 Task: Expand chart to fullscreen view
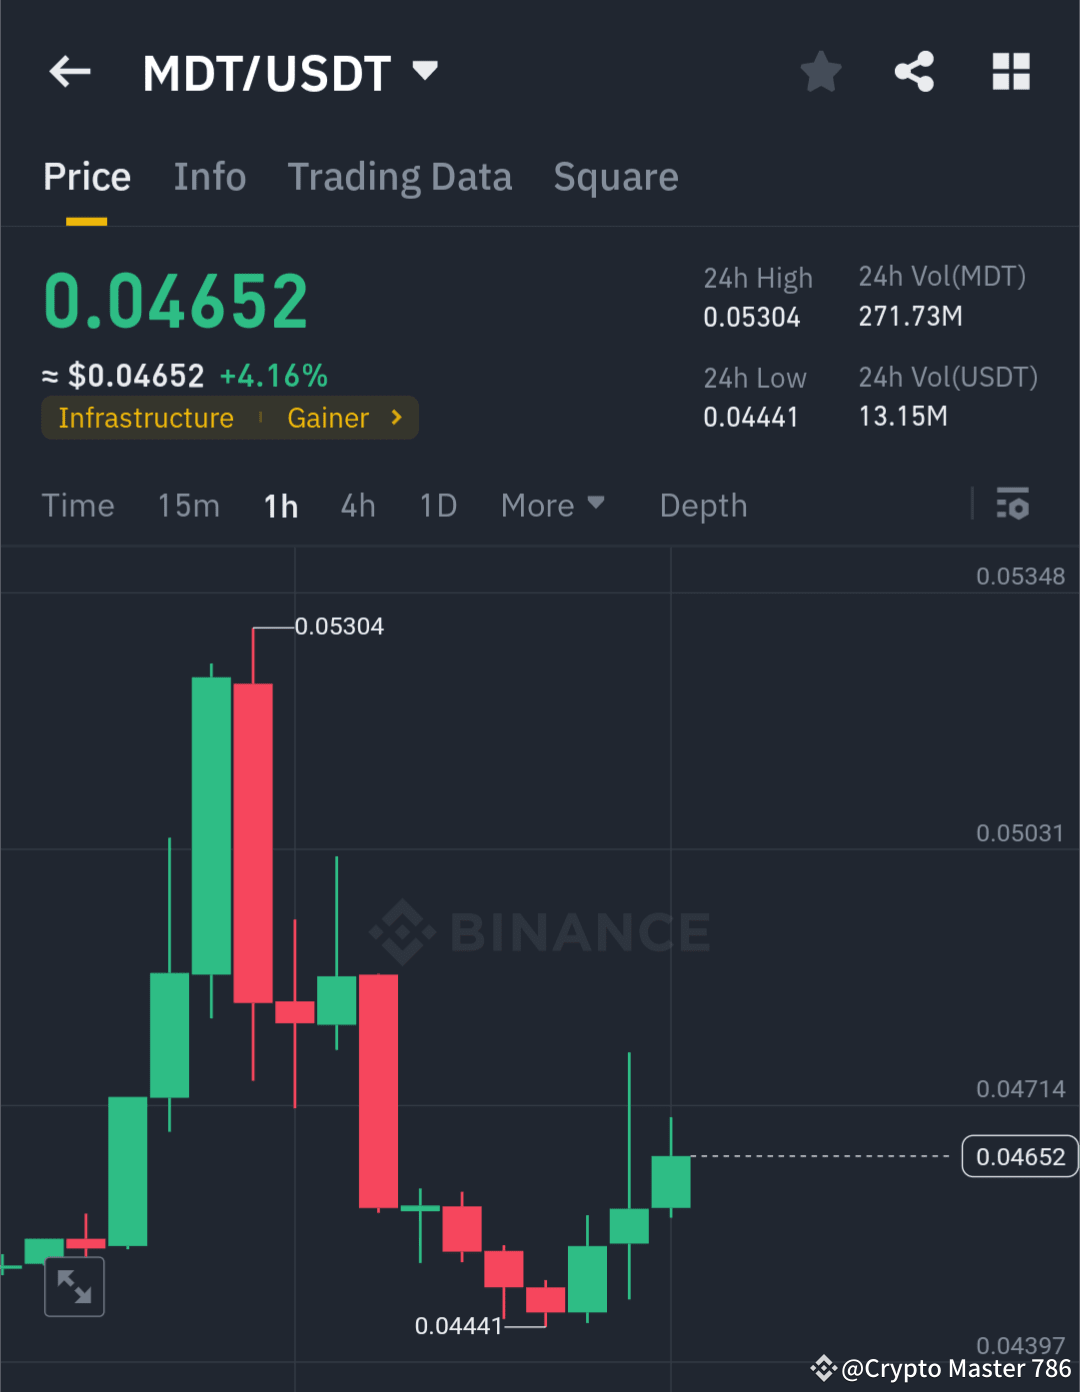tap(74, 1286)
